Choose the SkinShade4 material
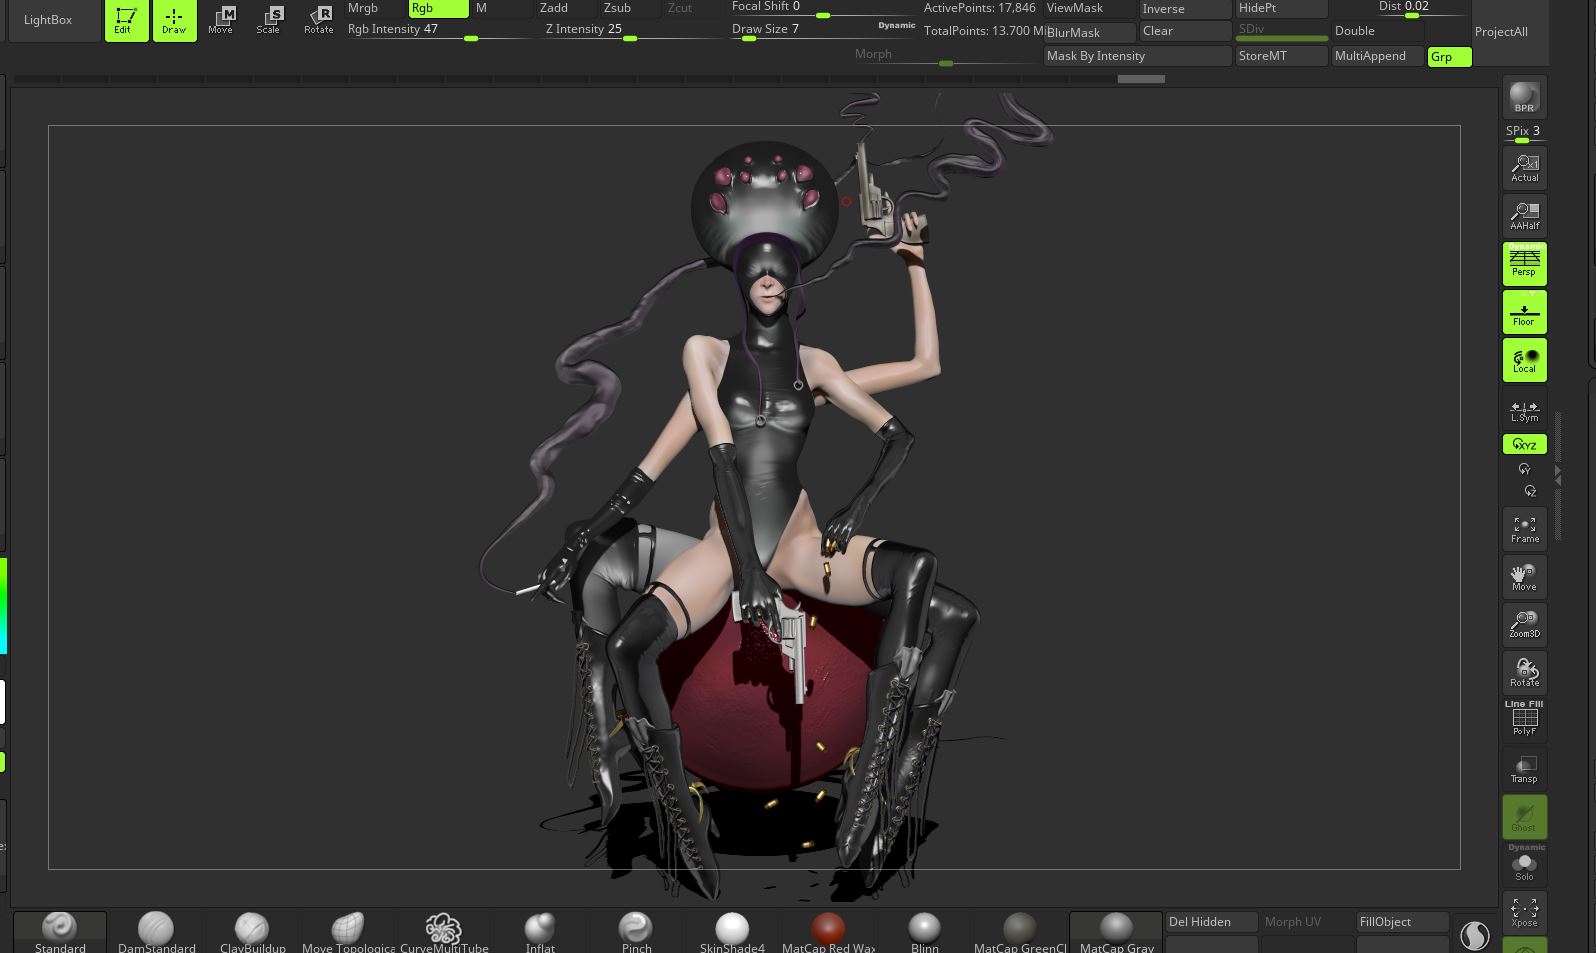 tap(732, 932)
